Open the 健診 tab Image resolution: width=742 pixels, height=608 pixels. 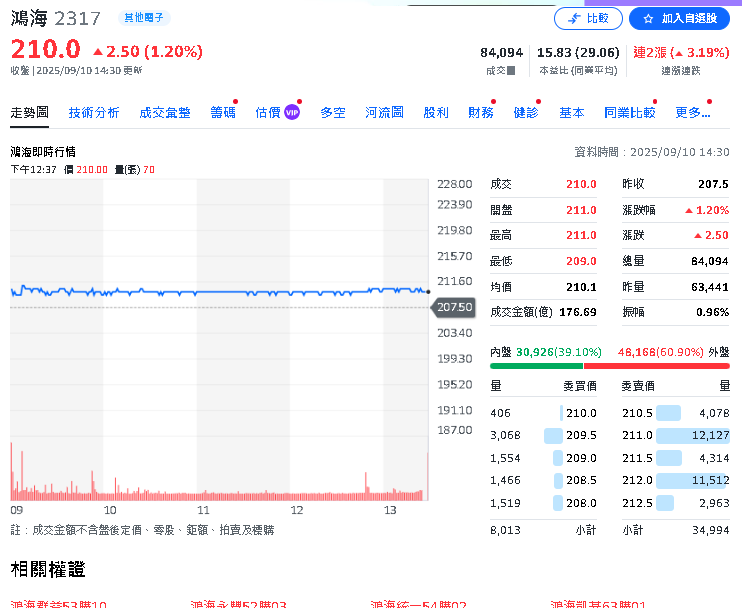[526, 113]
